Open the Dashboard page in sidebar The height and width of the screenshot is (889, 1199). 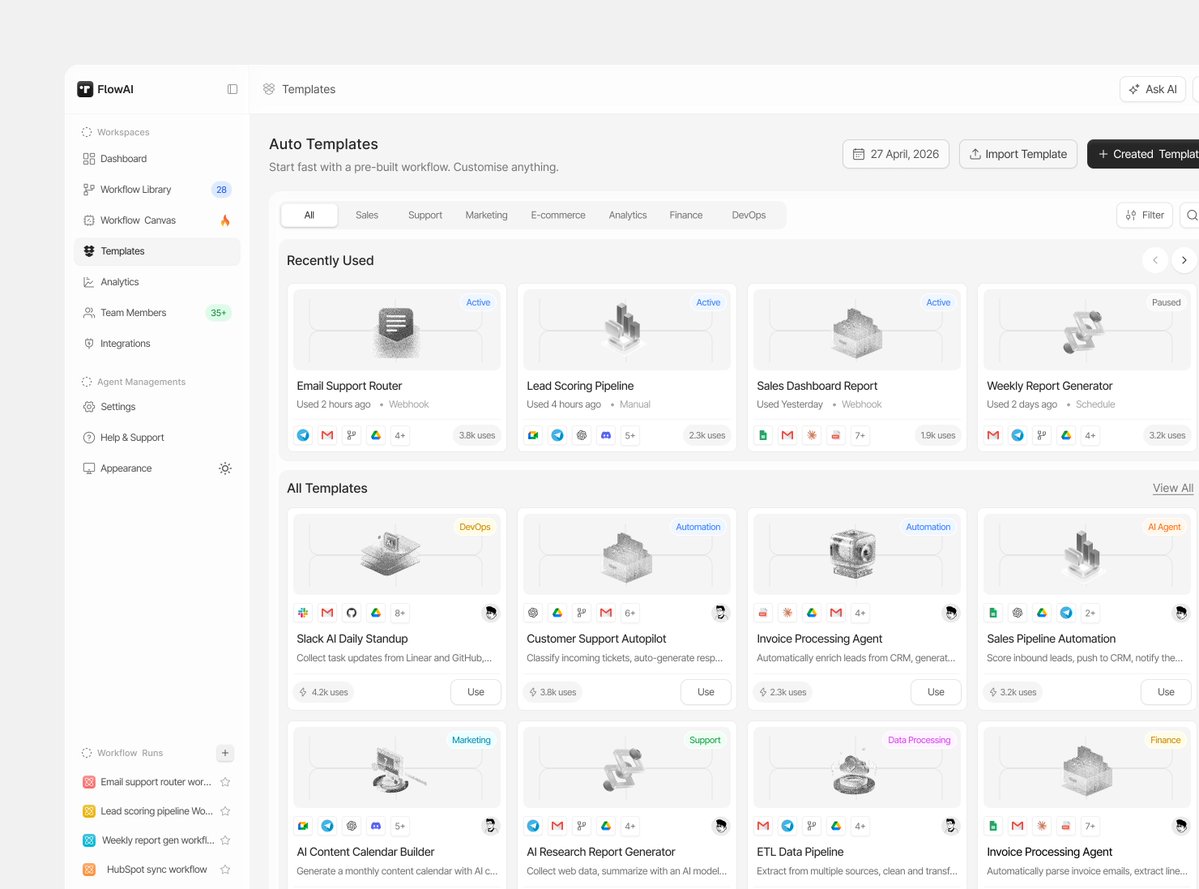tap(157, 159)
